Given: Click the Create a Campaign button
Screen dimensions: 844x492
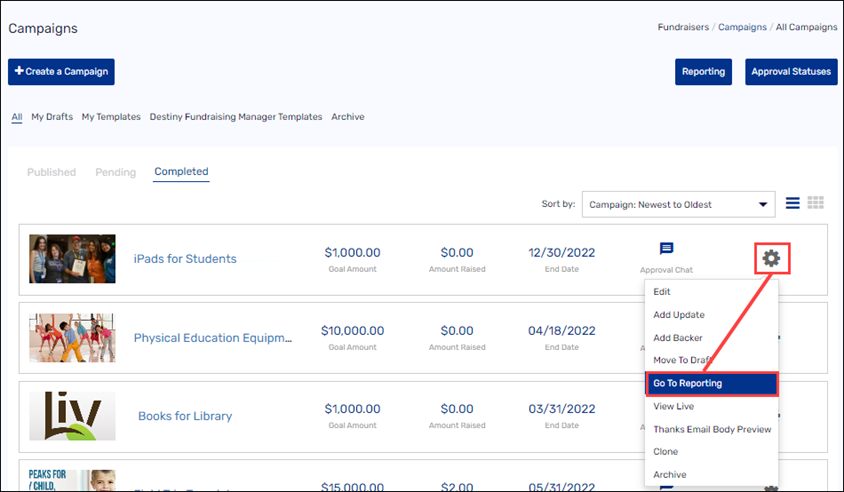Looking at the screenshot, I should (61, 72).
